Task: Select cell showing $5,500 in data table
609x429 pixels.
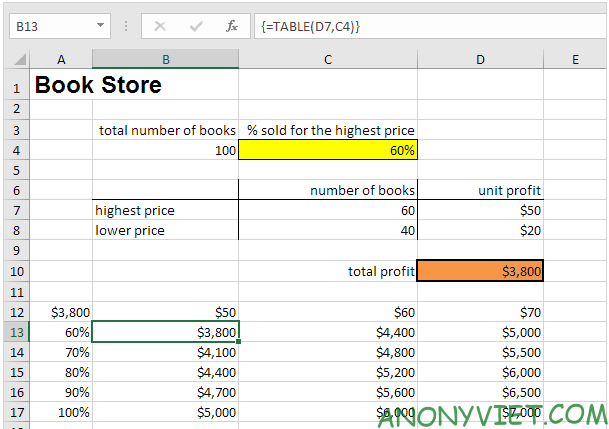Action: (x=480, y=352)
